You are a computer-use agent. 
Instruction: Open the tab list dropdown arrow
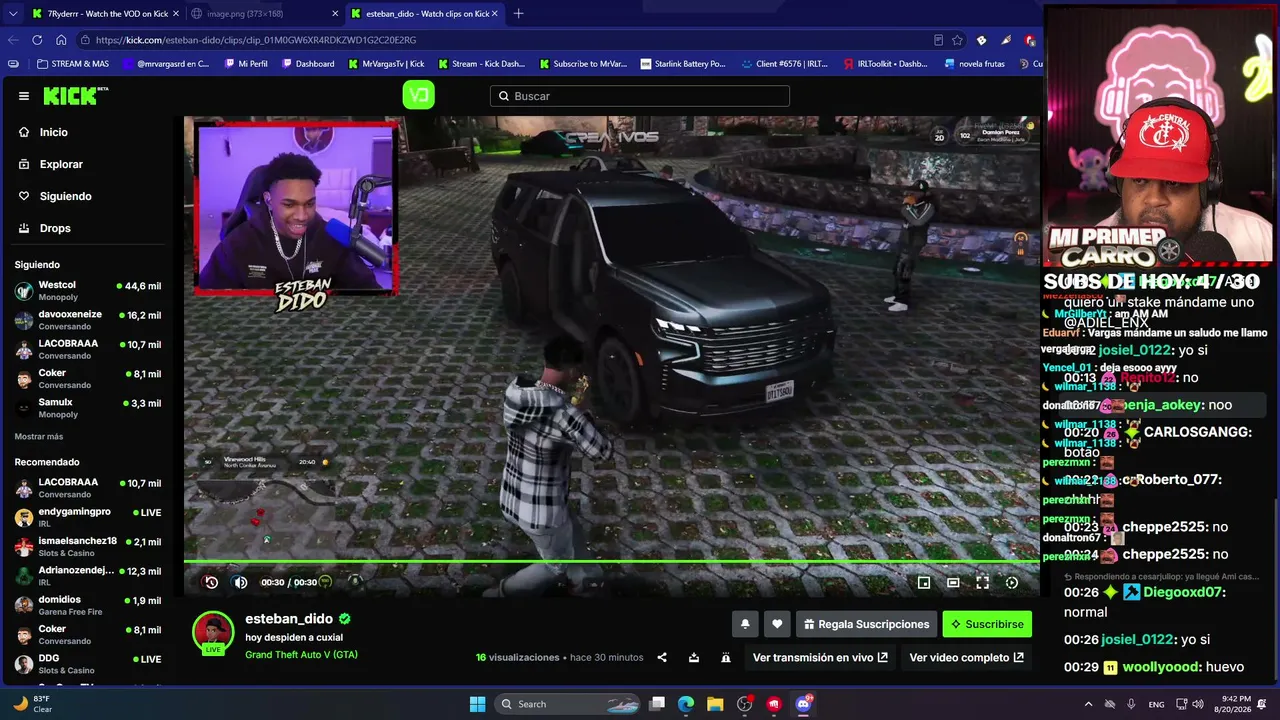click(12, 14)
